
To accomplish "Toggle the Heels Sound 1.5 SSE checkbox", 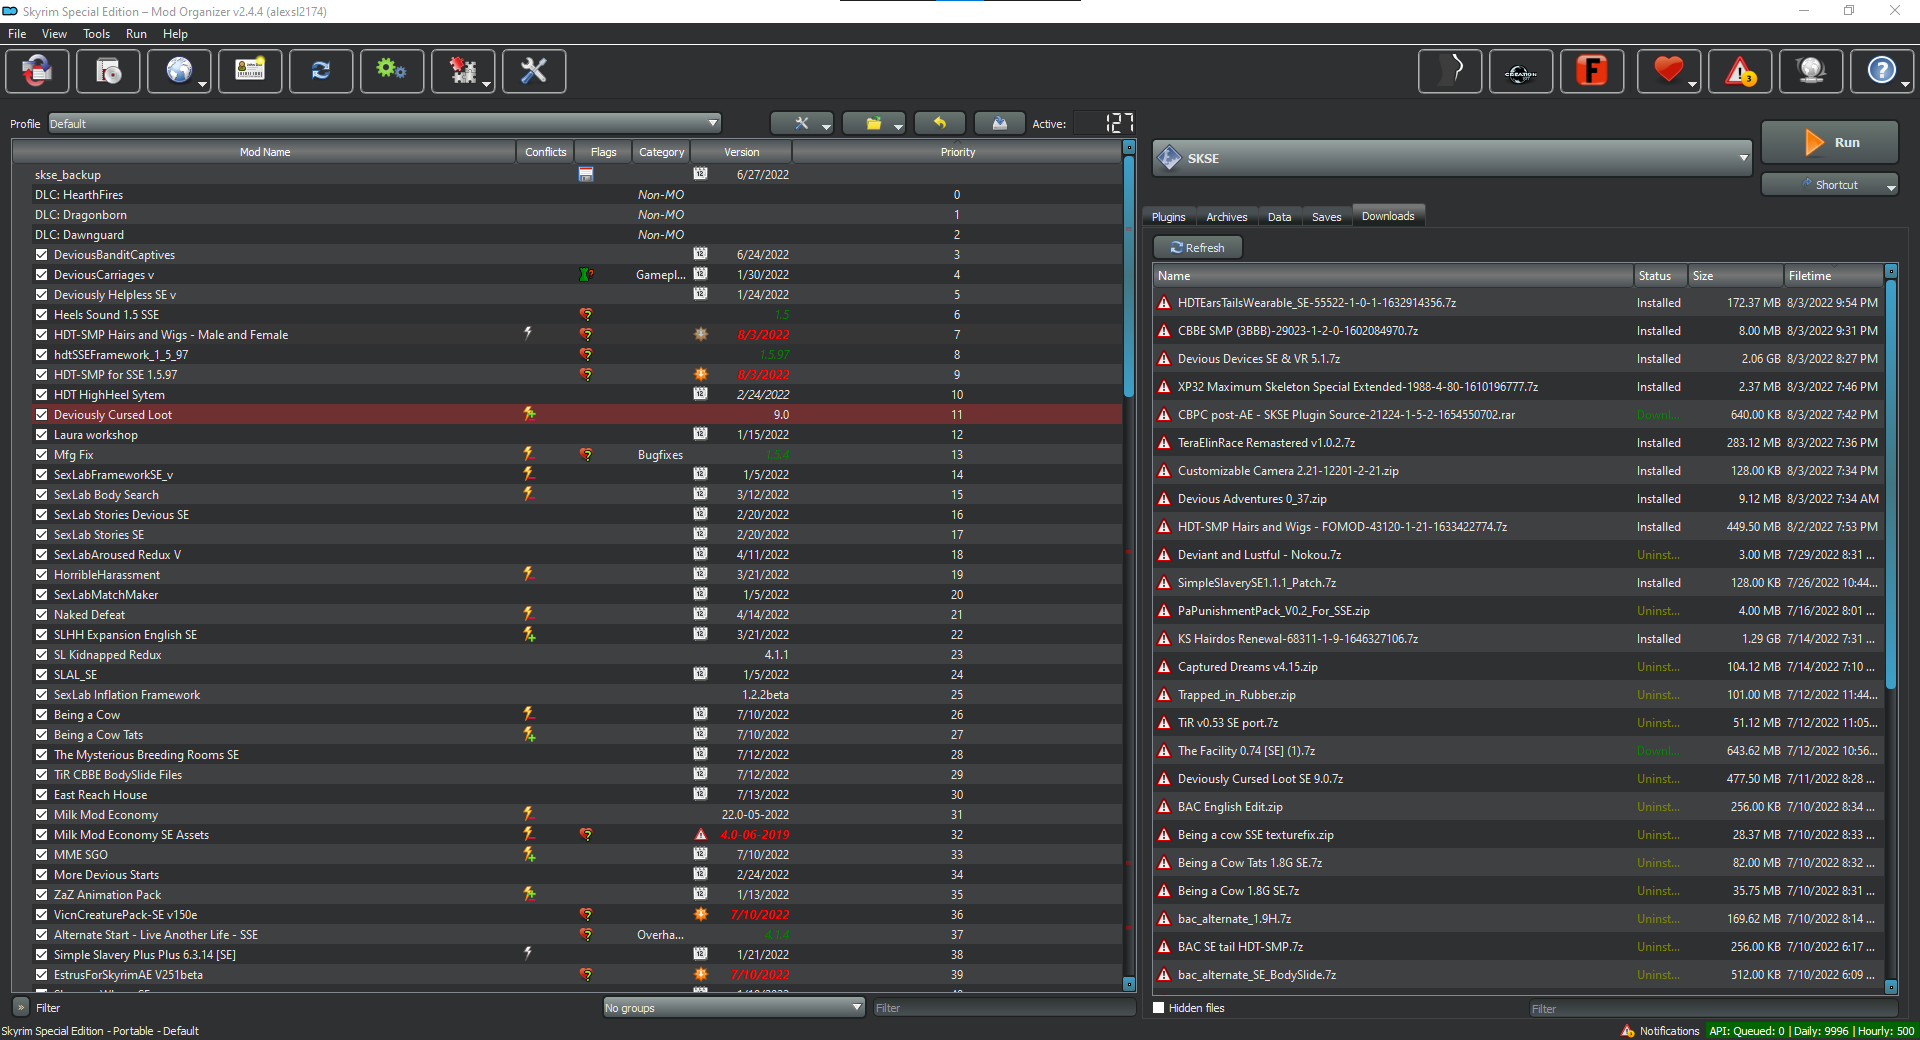I will [42, 315].
